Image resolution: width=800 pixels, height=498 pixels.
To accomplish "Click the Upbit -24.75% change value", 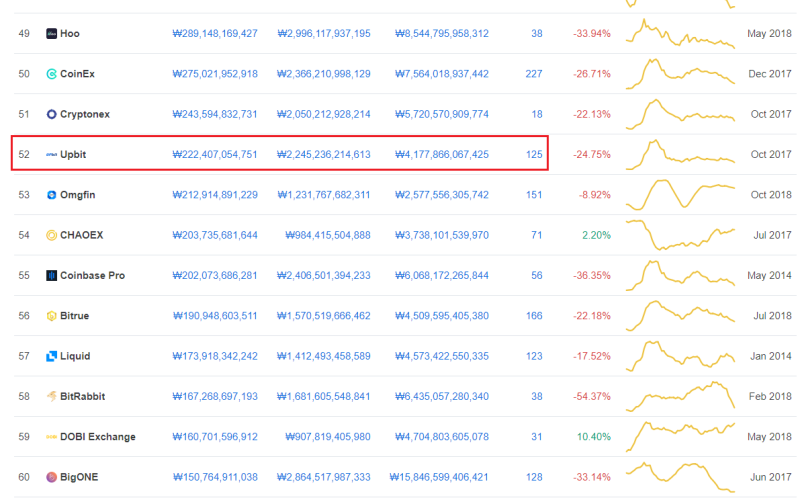I will point(591,155).
